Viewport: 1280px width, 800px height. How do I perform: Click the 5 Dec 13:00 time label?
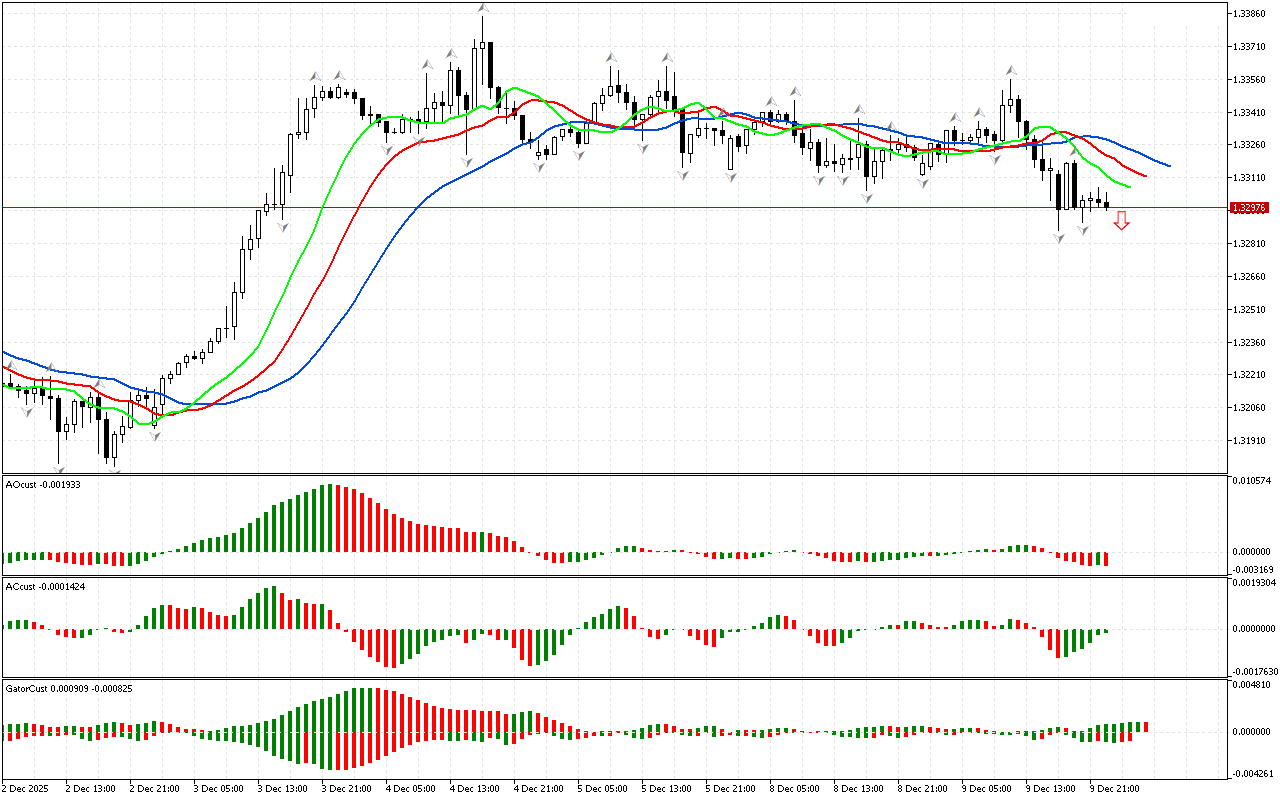(665, 788)
